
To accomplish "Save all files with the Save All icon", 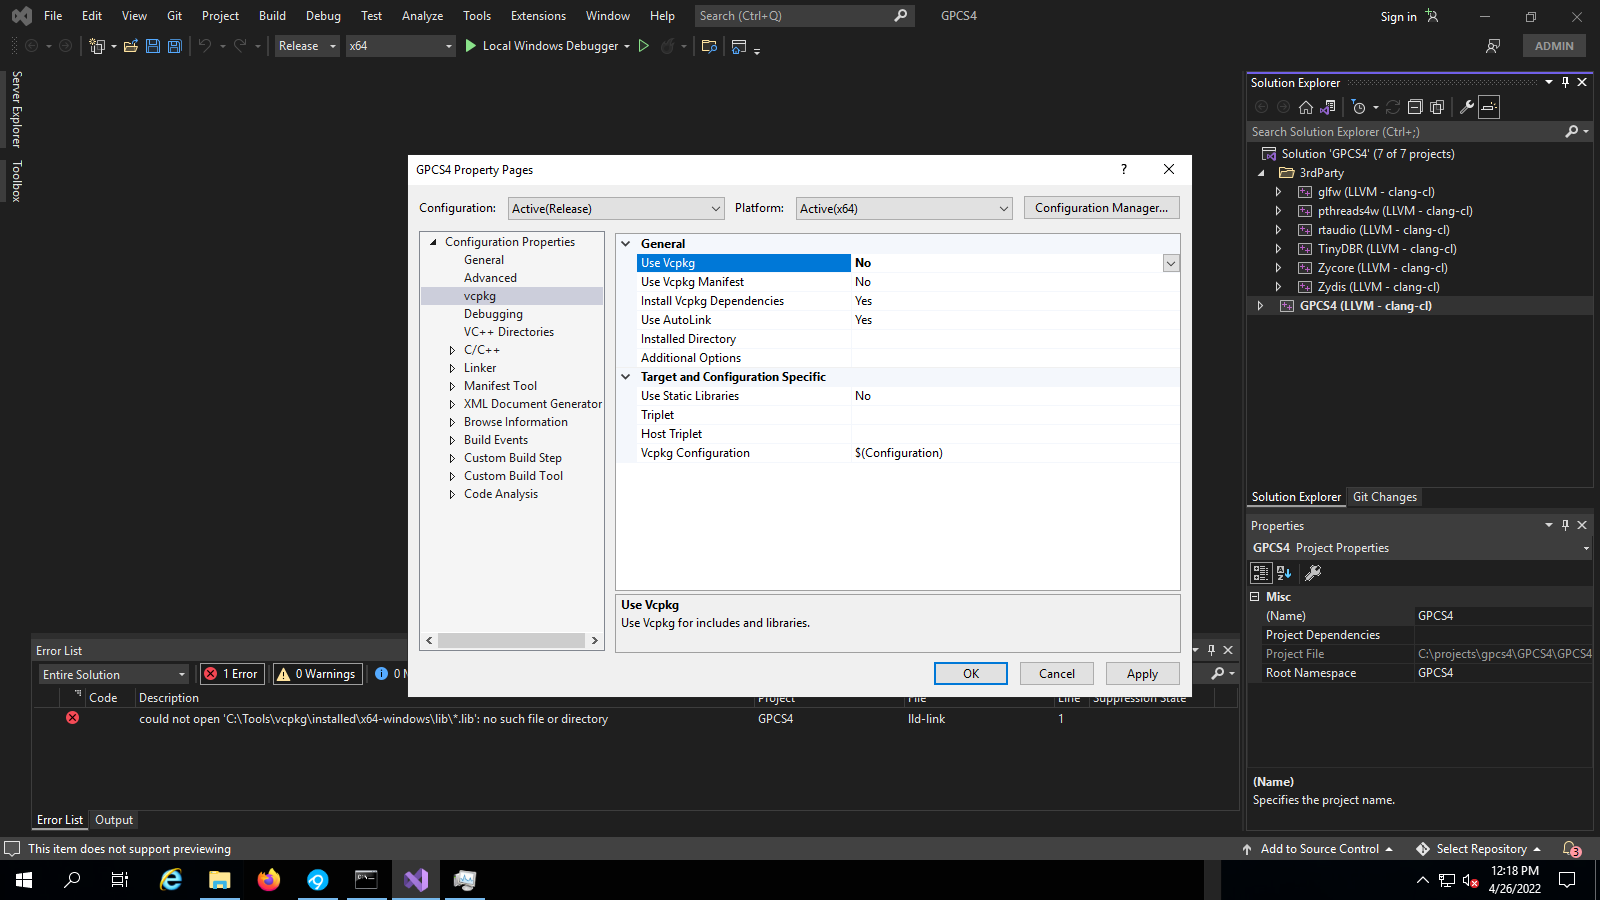I will (x=174, y=46).
